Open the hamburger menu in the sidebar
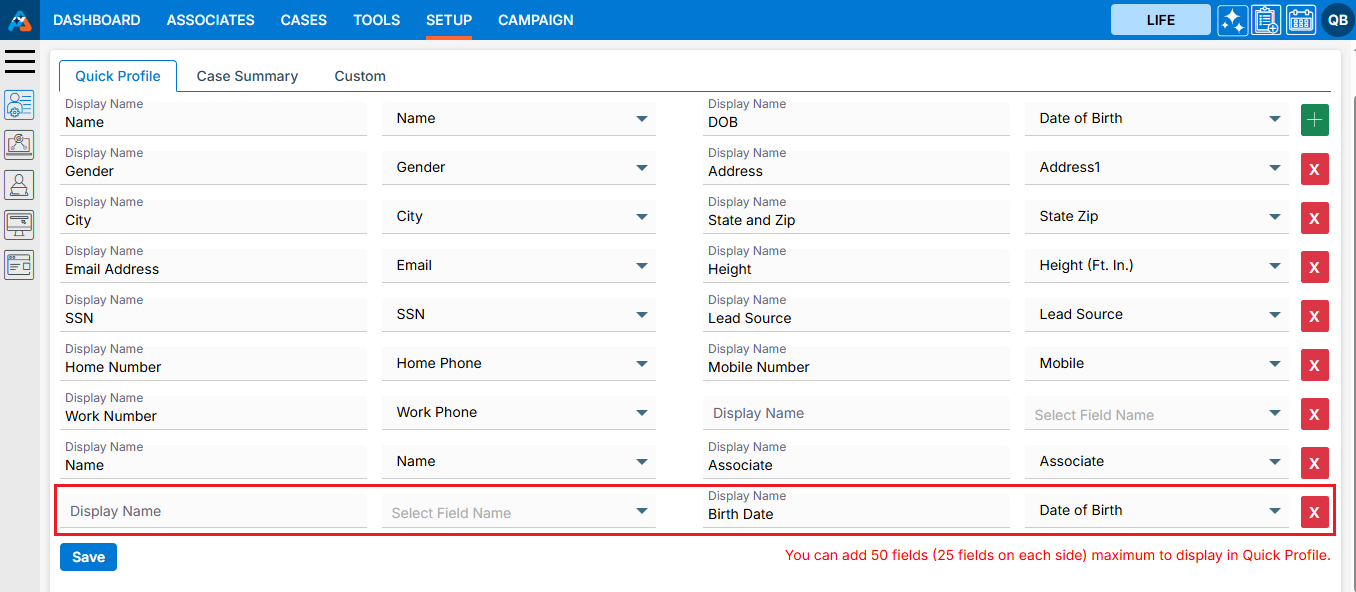The width and height of the screenshot is (1356, 592). point(20,62)
